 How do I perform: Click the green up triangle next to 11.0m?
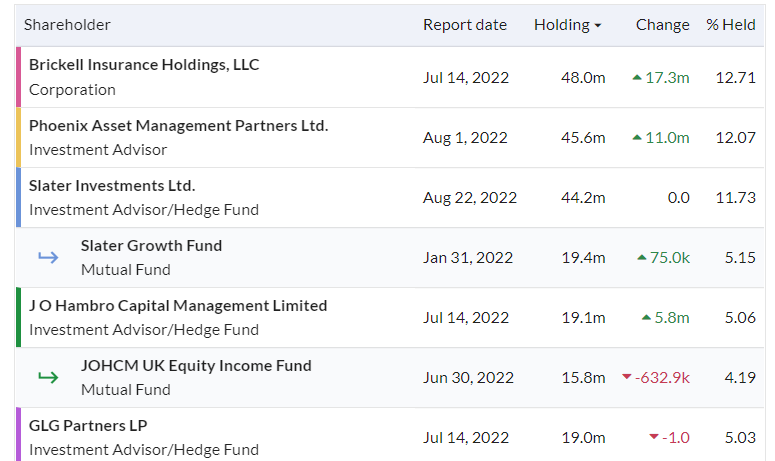coord(637,137)
